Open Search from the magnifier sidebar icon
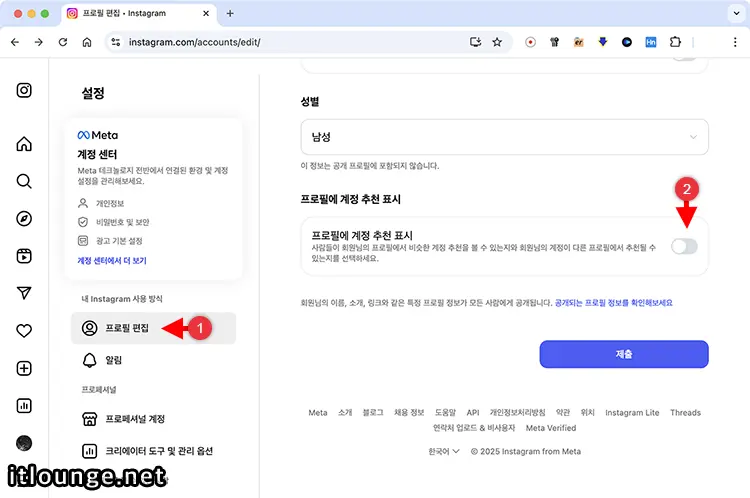750x498 pixels. point(24,181)
